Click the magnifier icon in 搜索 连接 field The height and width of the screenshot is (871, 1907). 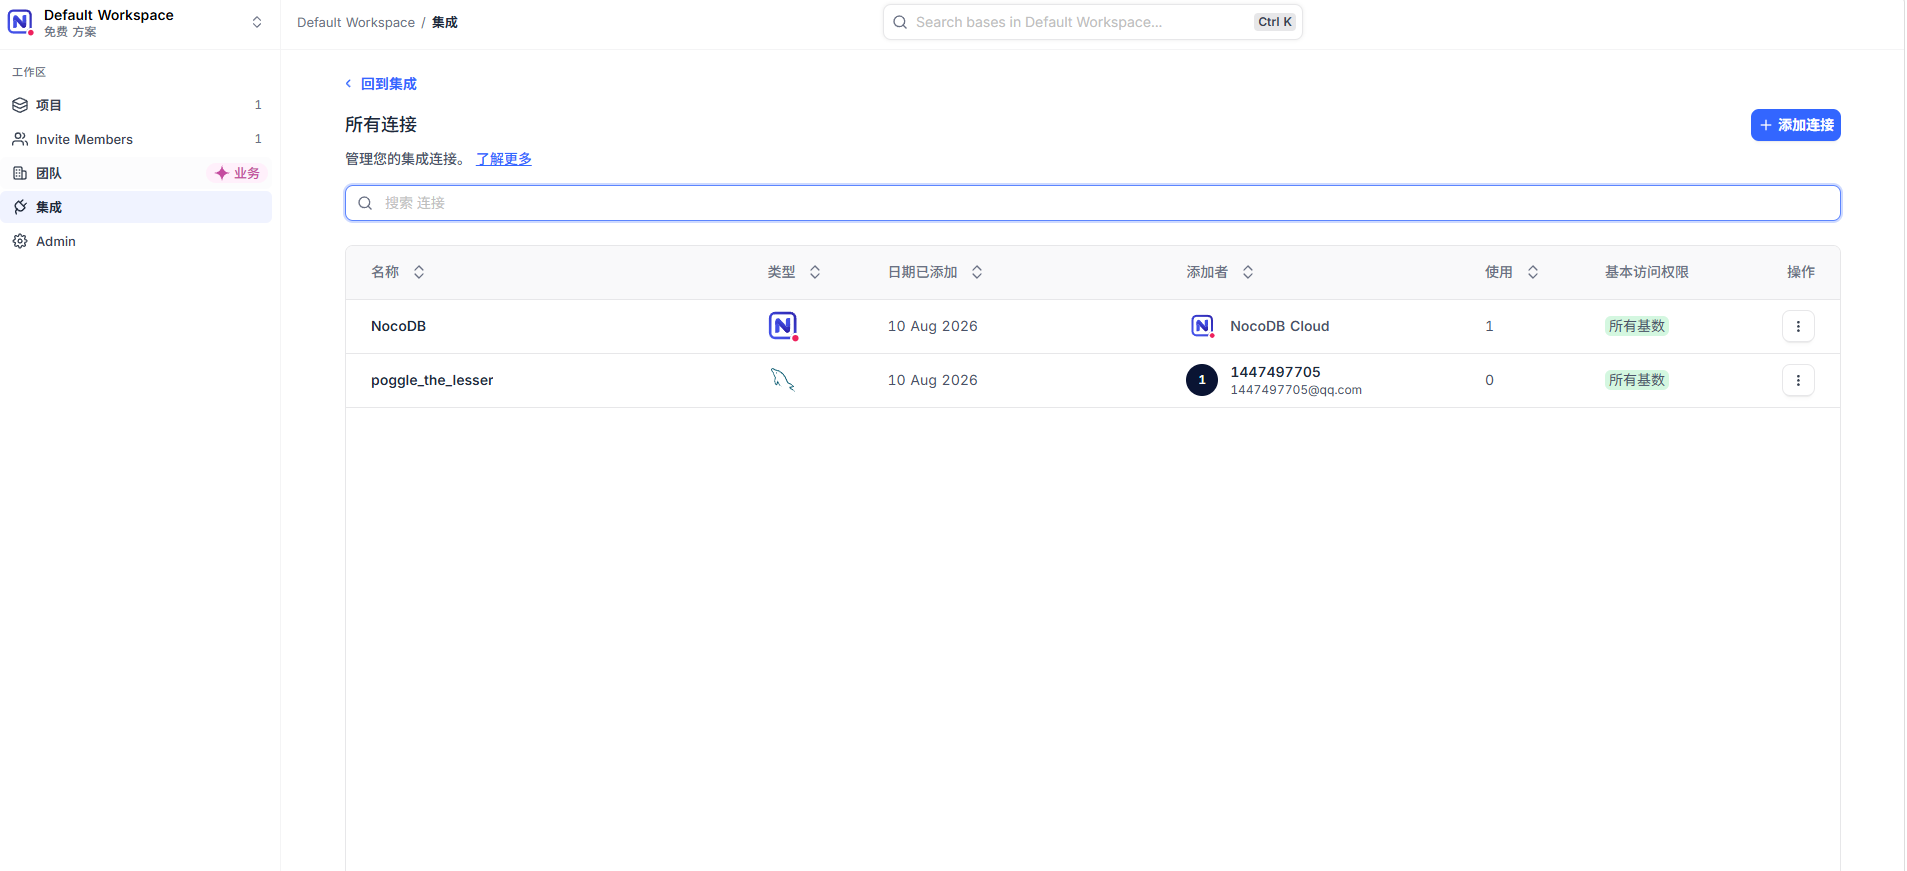[x=365, y=203]
